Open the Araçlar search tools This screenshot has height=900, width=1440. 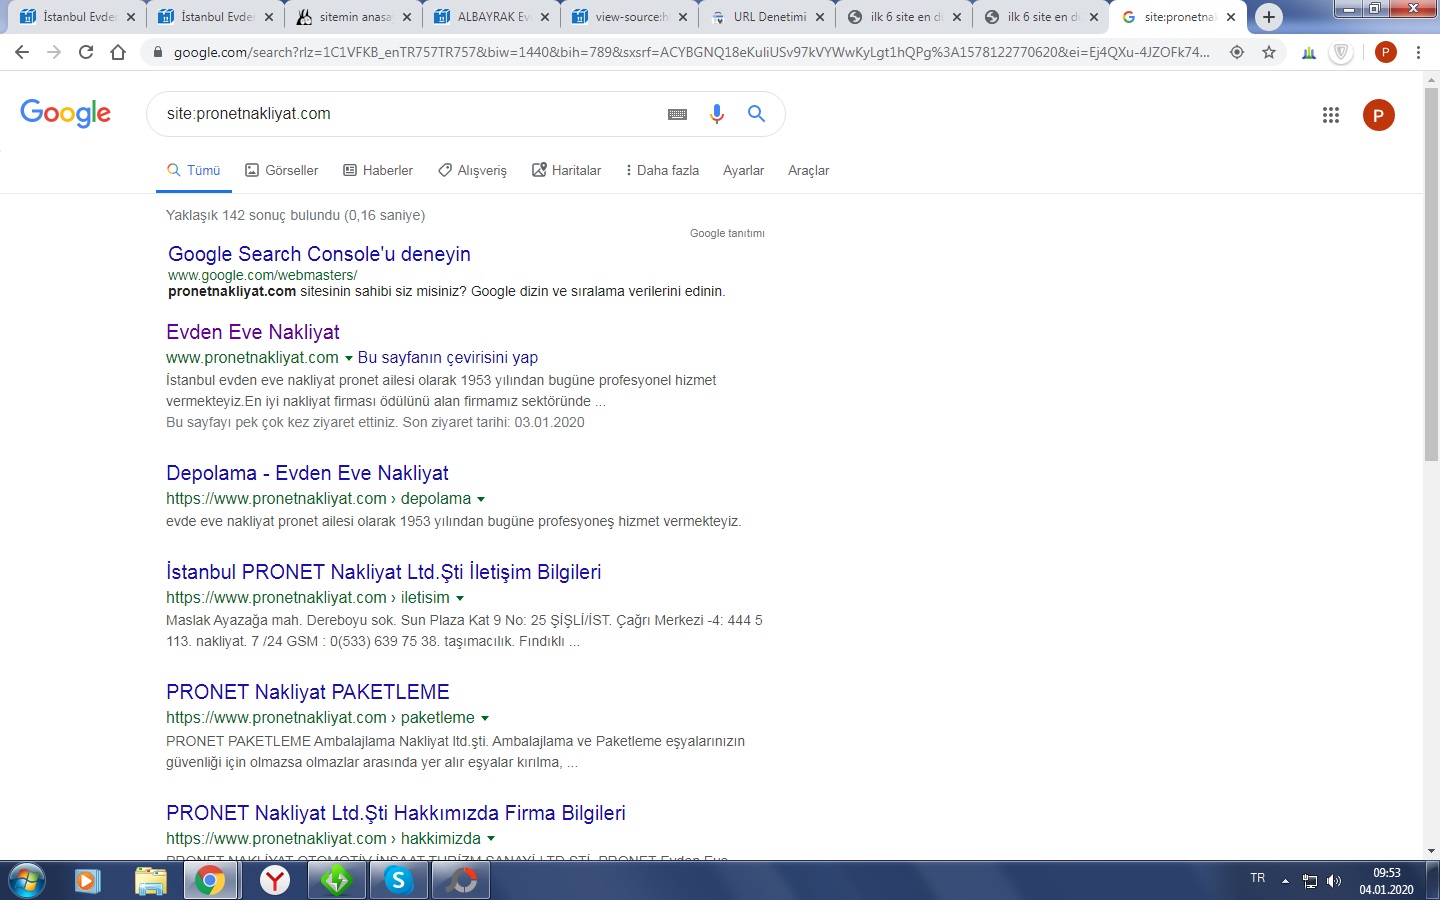point(808,170)
